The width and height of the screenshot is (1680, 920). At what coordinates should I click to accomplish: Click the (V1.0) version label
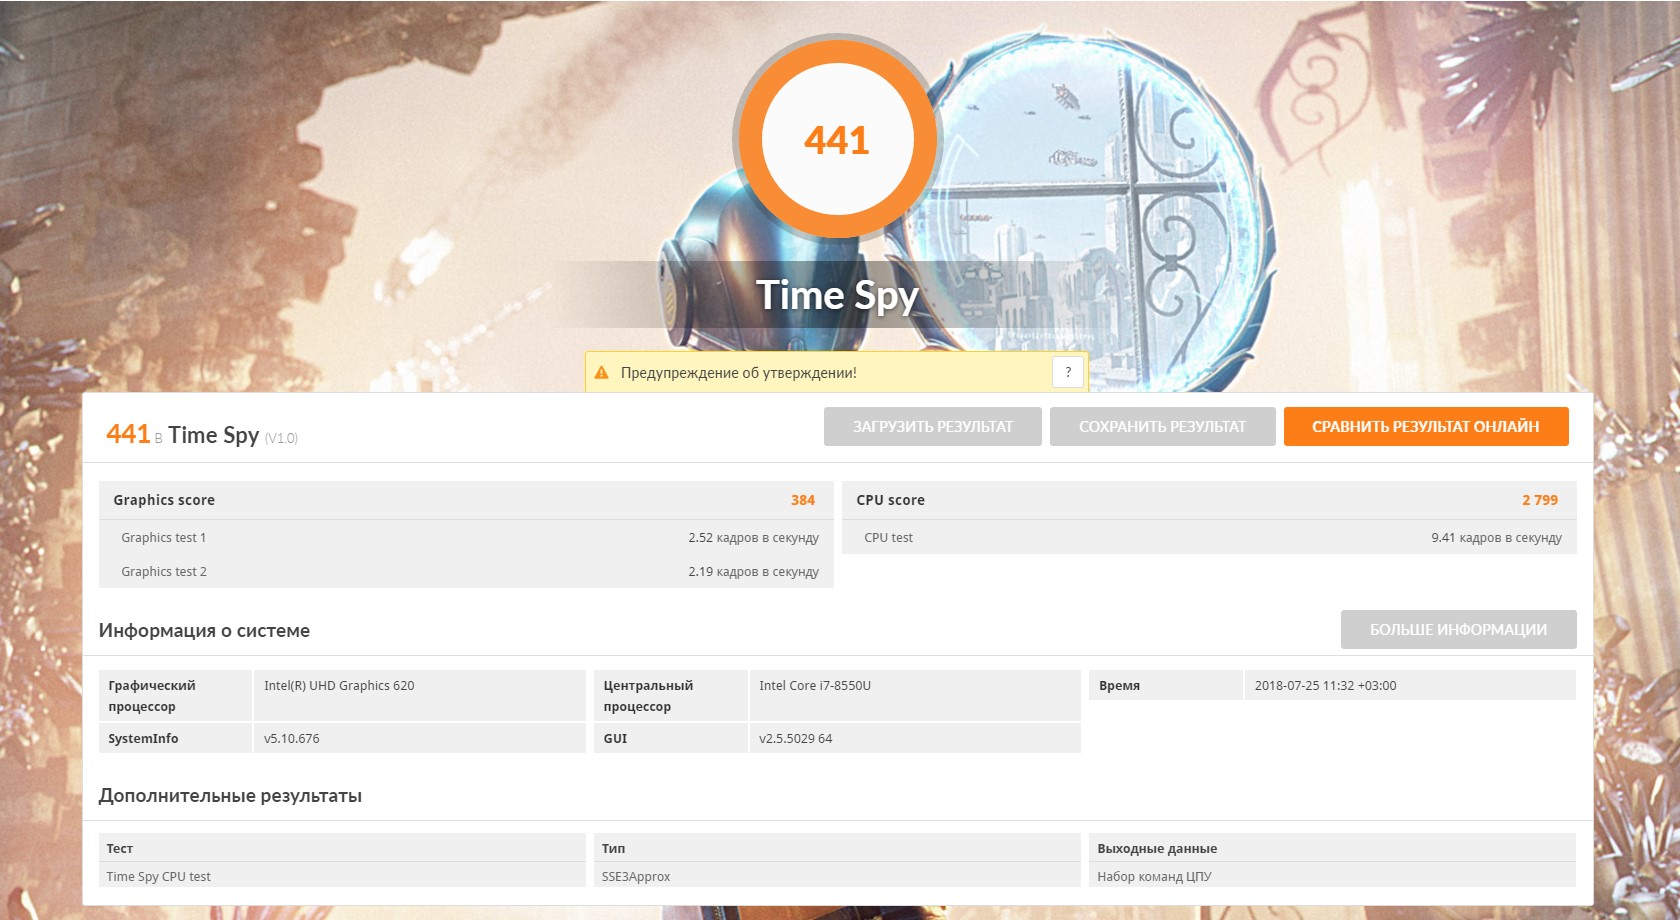tap(281, 438)
